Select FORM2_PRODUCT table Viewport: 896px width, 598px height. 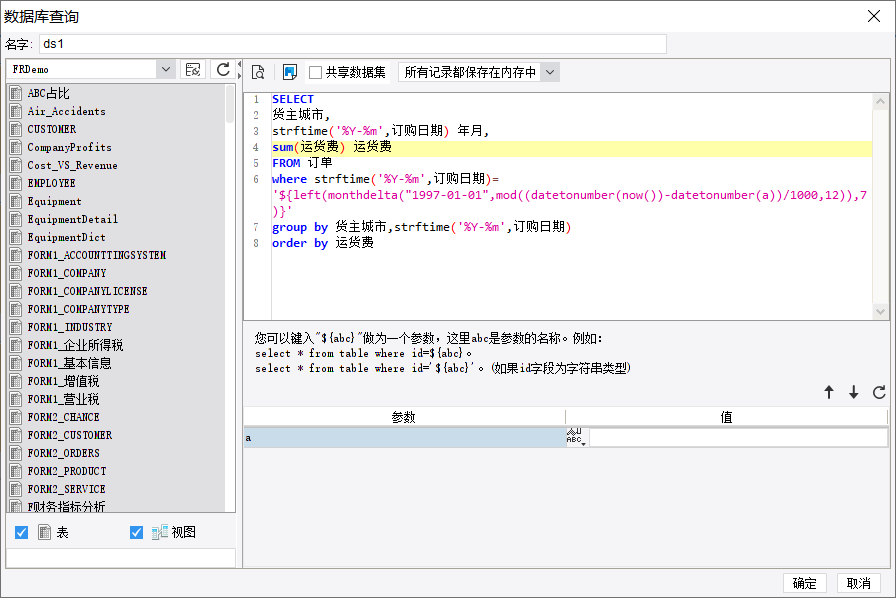67,471
